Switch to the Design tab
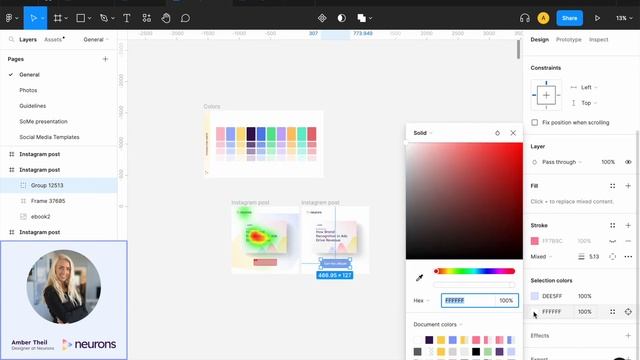This screenshot has width=640, height=360. [540, 40]
